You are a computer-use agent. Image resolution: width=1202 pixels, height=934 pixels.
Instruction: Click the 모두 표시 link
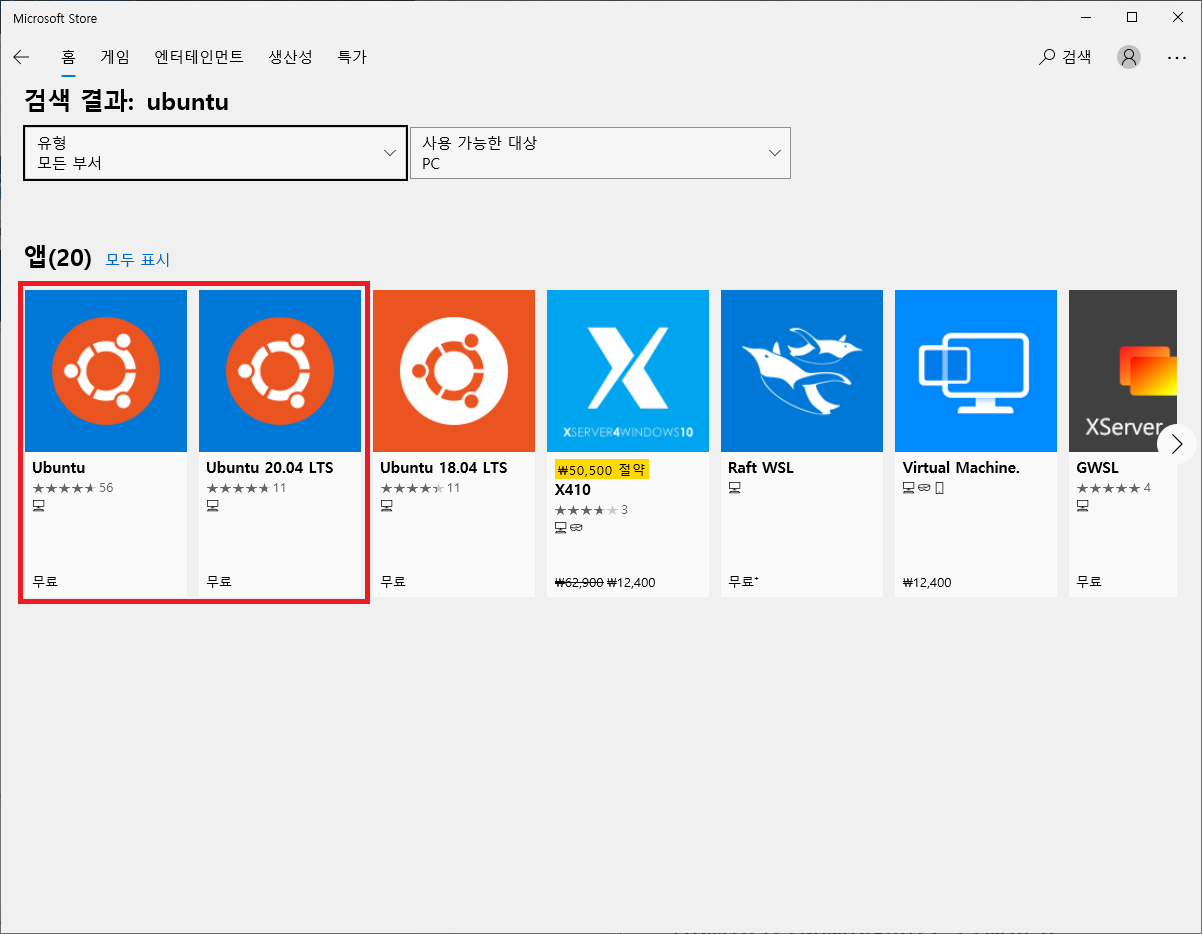pos(137,260)
